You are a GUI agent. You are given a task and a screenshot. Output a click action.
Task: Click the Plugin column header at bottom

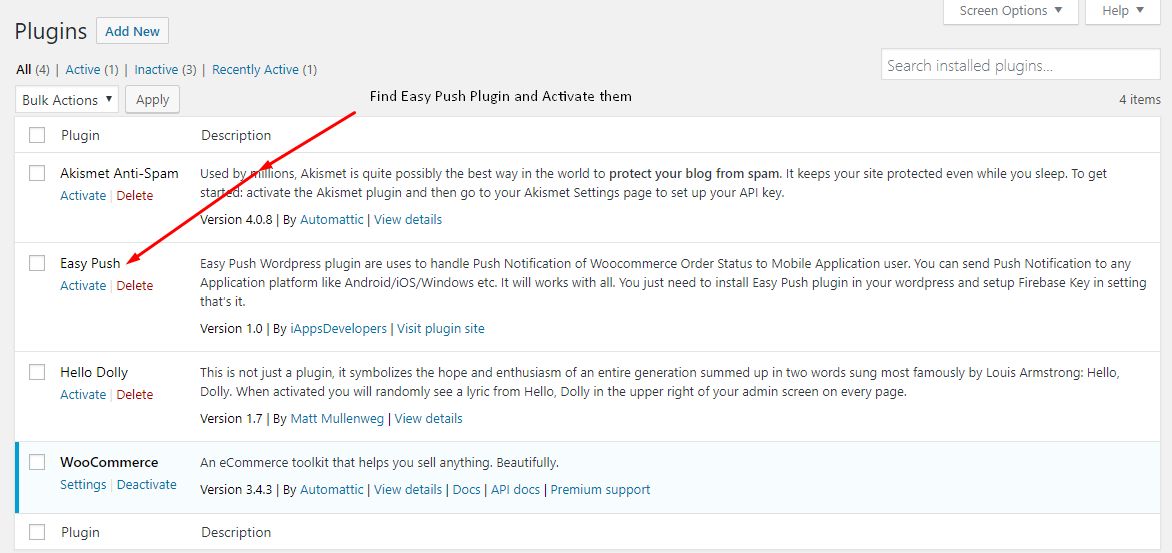(x=80, y=532)
